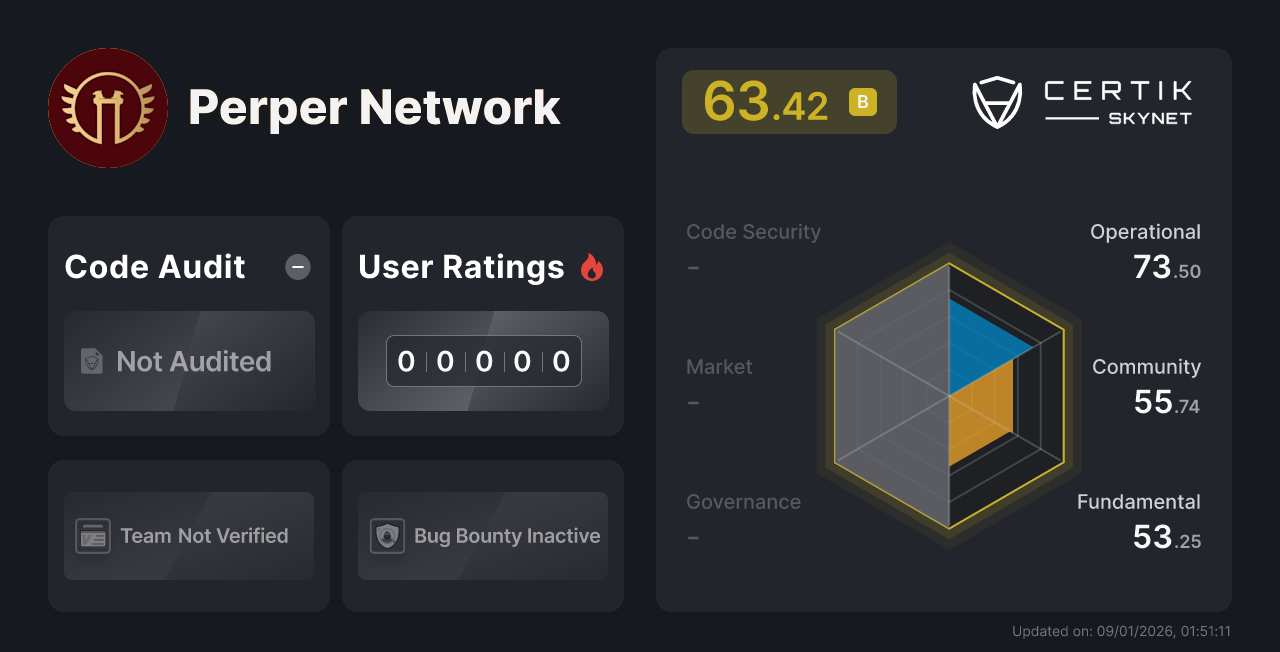
Task: Expand the Governance metric details
Action: click(743, 518)
